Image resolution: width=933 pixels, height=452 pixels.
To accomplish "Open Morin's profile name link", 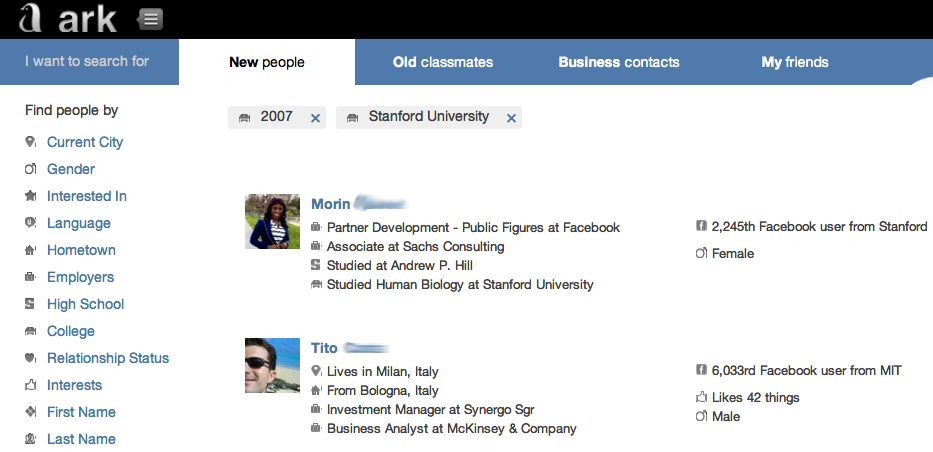I will tap(331, 204).
